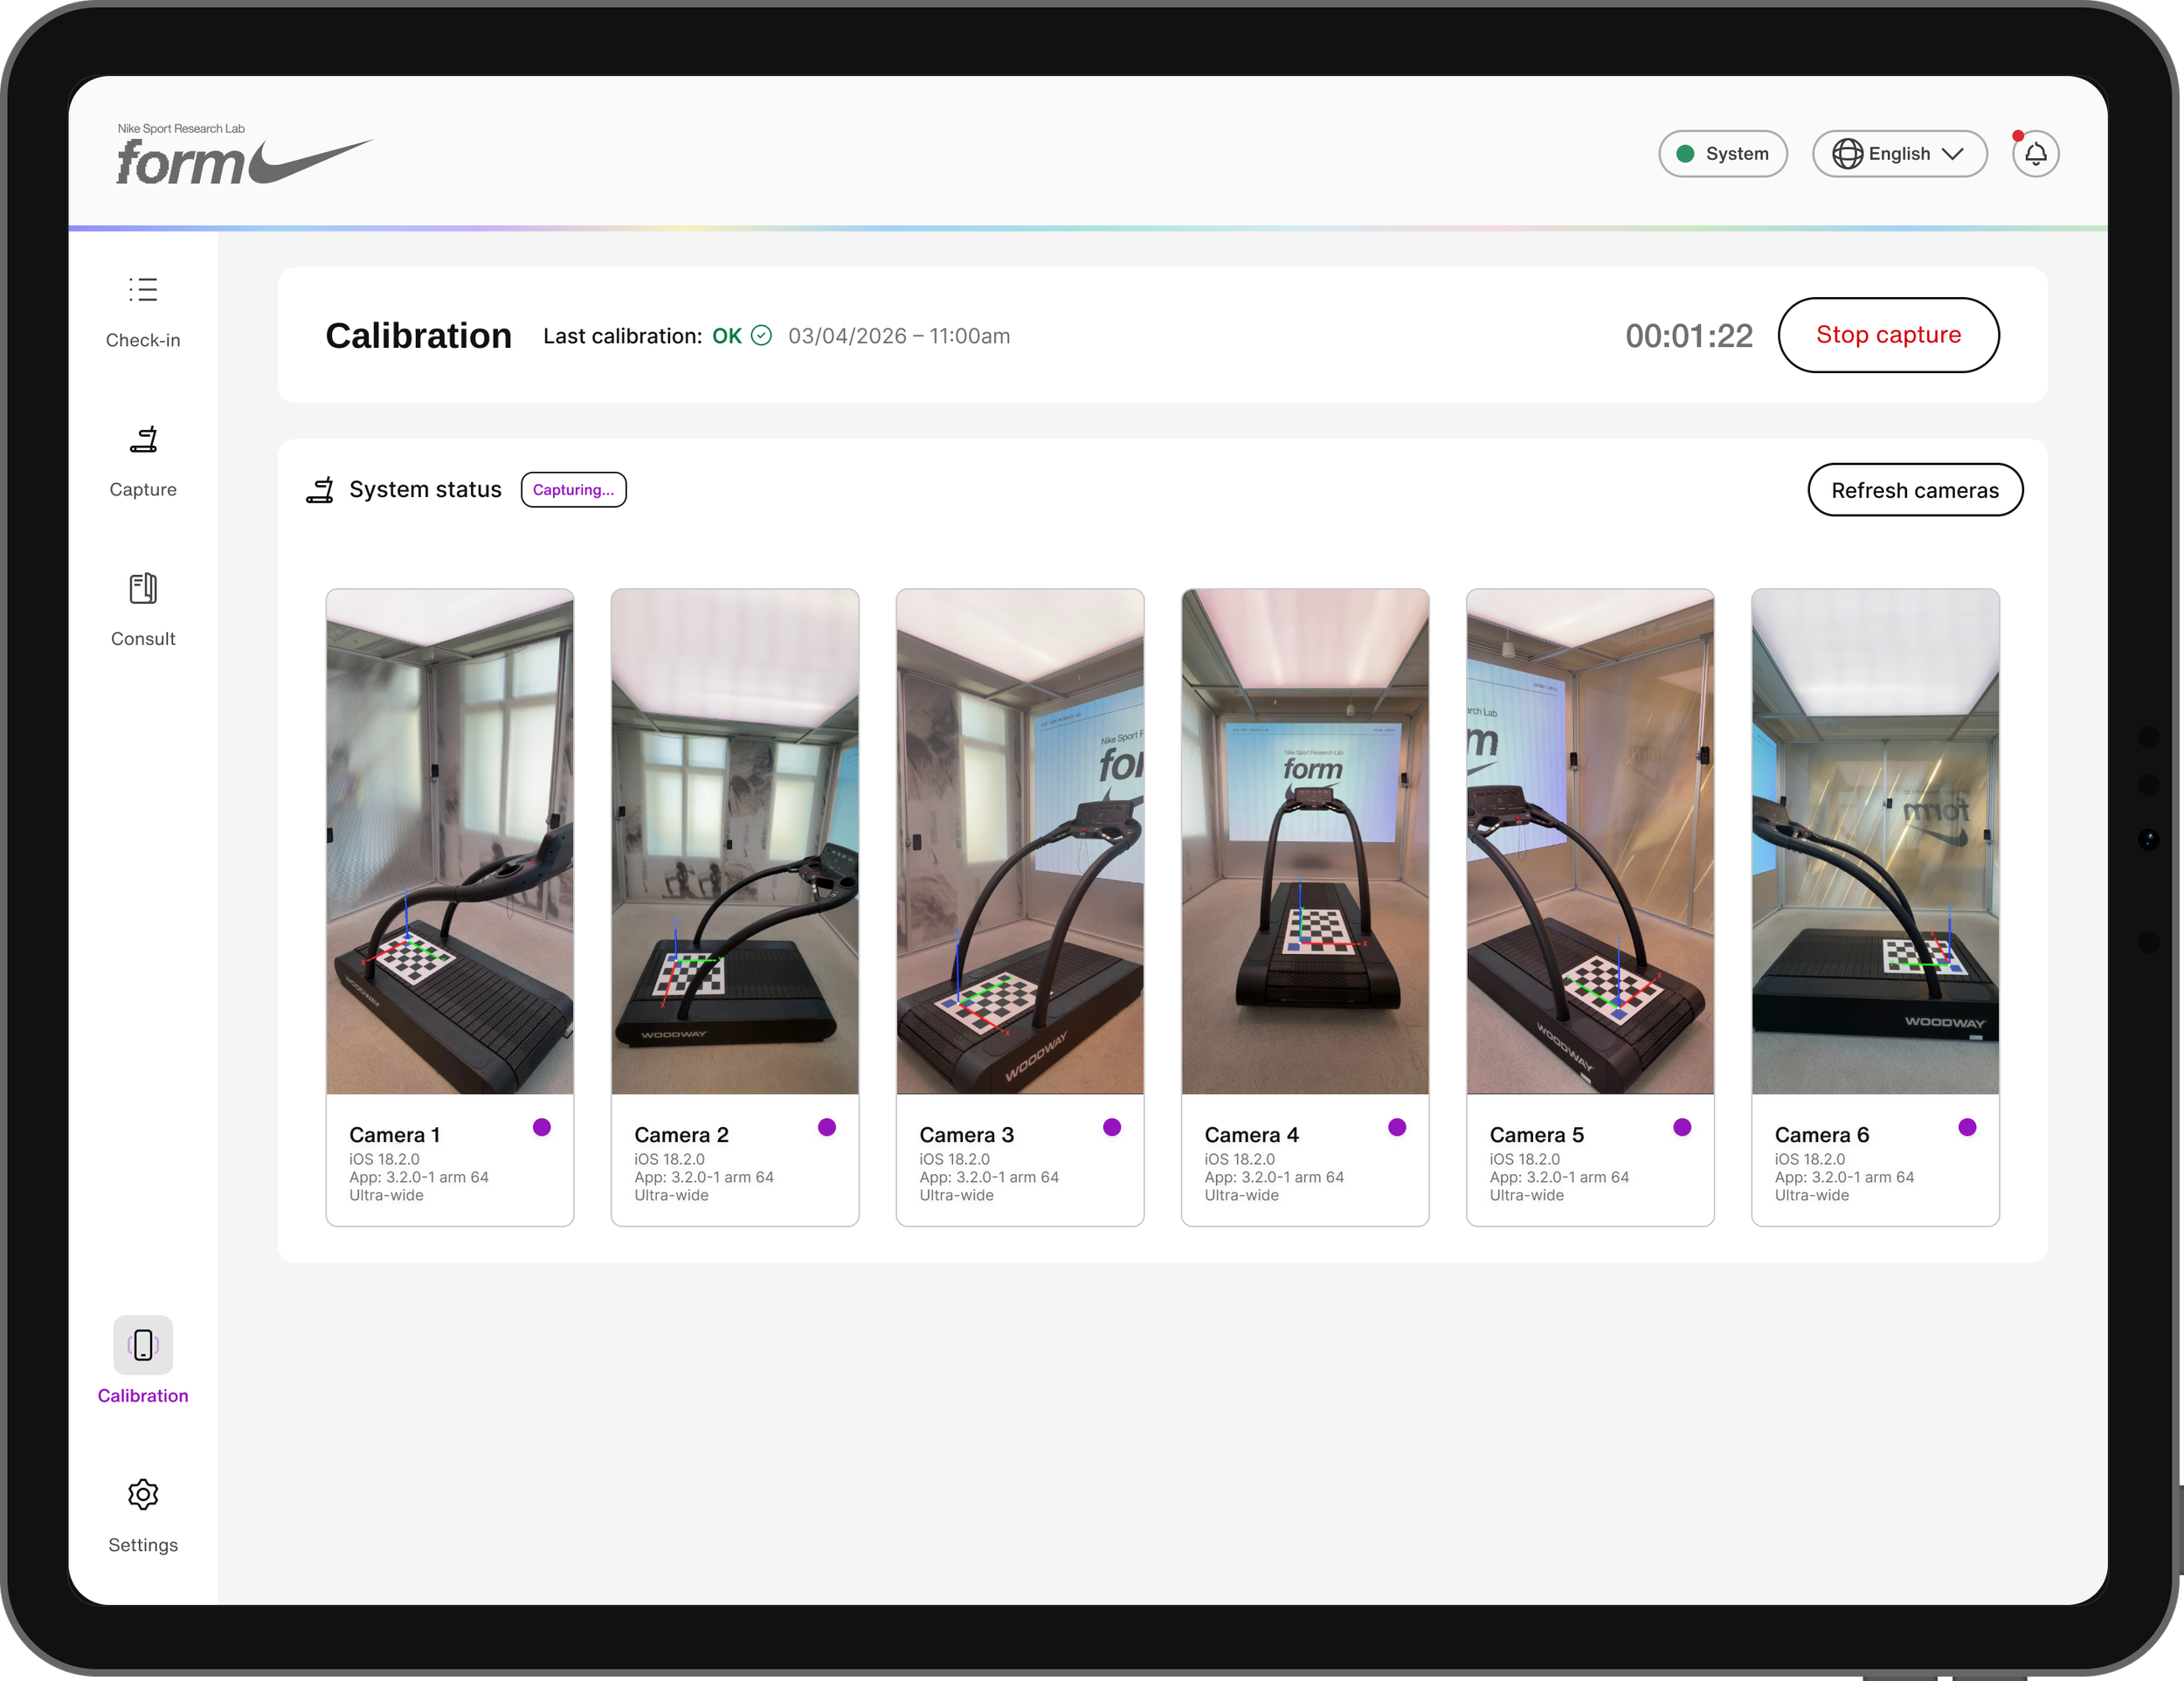The width and height of the screenshot is (2184, 1681).
Task: Open Camera 6 preview thumbnail
Action: coord(1875,842)
